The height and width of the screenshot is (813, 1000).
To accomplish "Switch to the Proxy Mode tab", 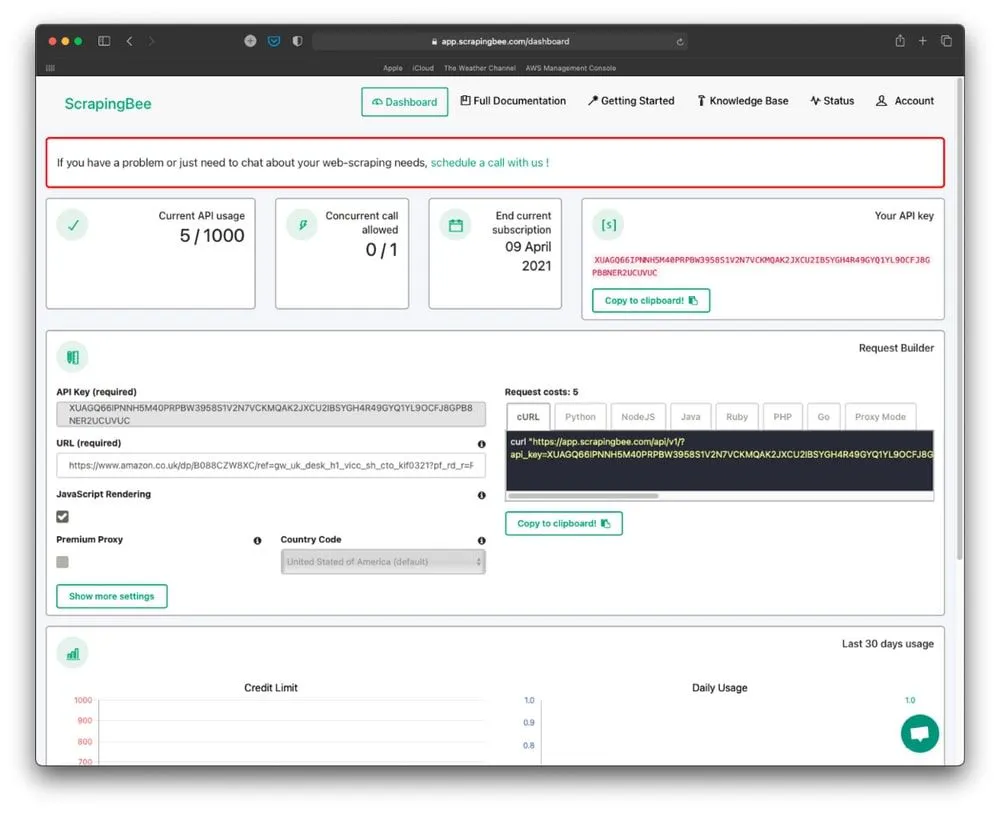I will point(880,416).
